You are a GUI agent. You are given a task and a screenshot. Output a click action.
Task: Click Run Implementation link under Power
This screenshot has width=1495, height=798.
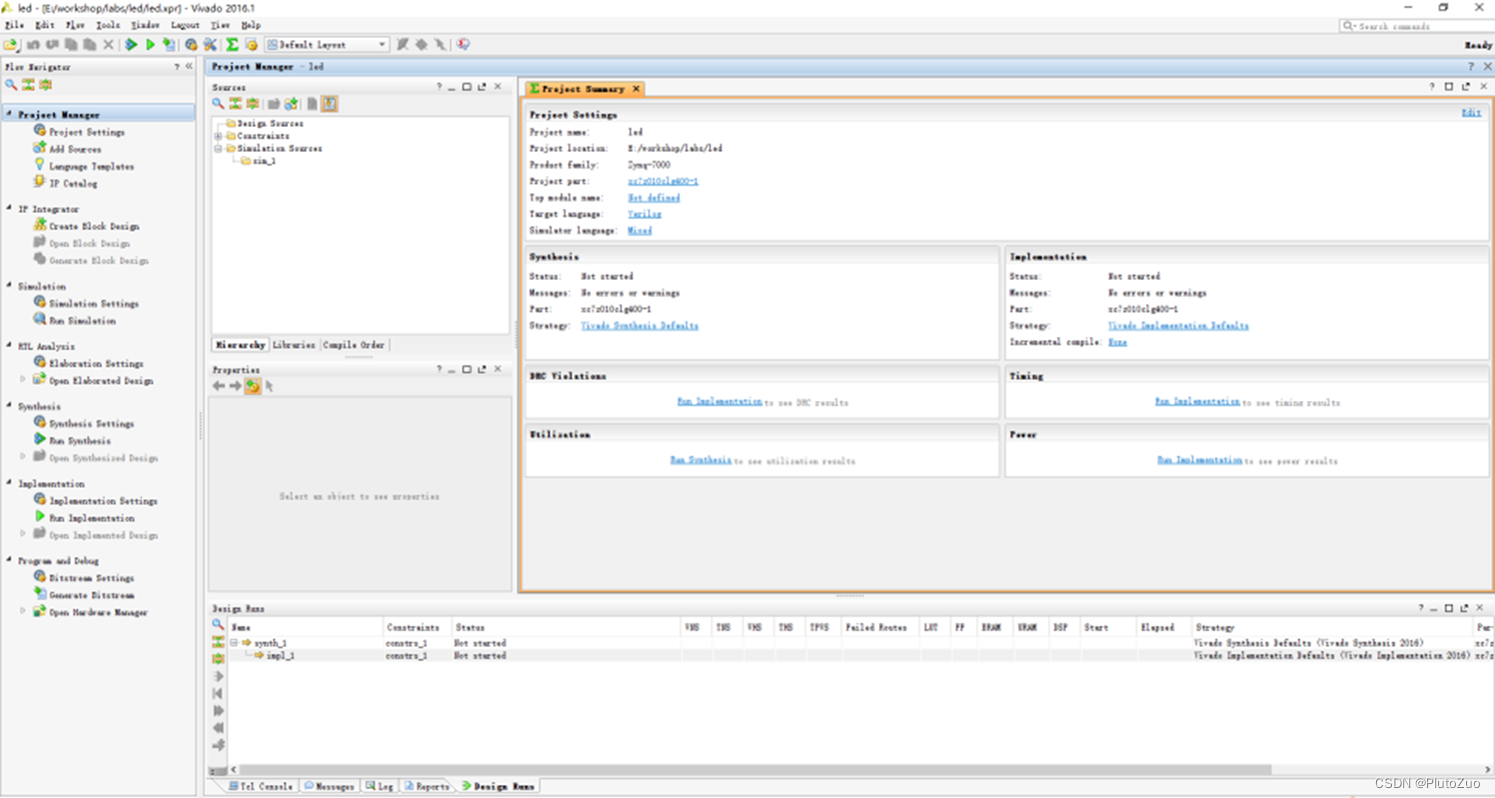point(1200,460)
